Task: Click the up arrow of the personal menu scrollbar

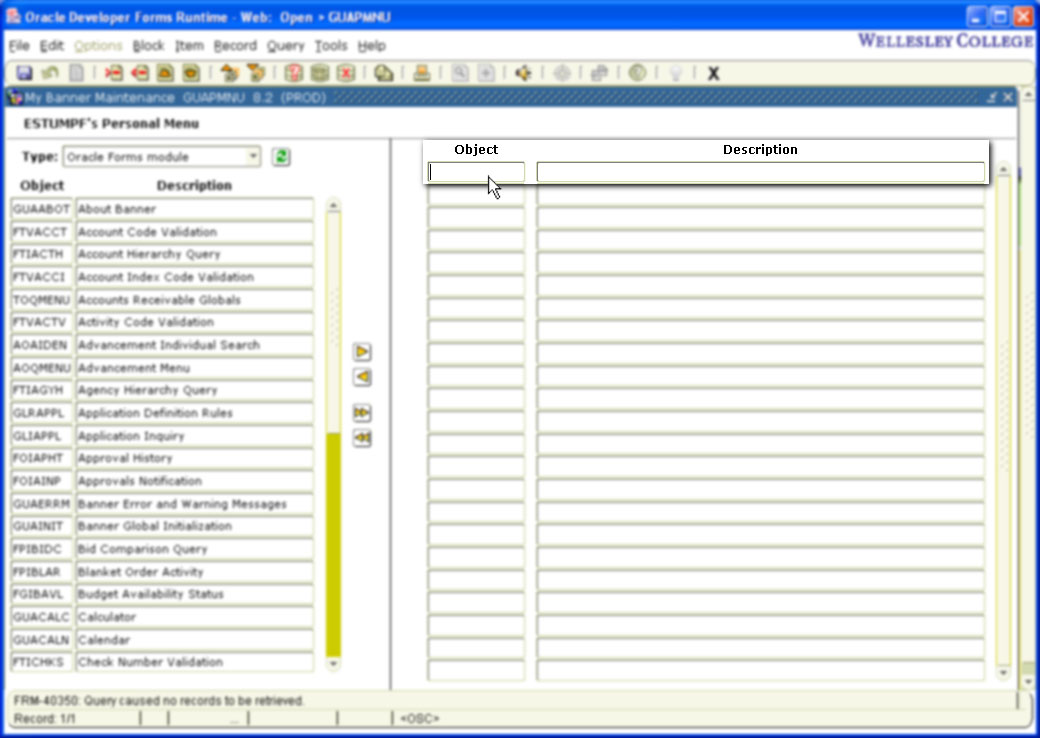Action: [x=1003, y=170]
